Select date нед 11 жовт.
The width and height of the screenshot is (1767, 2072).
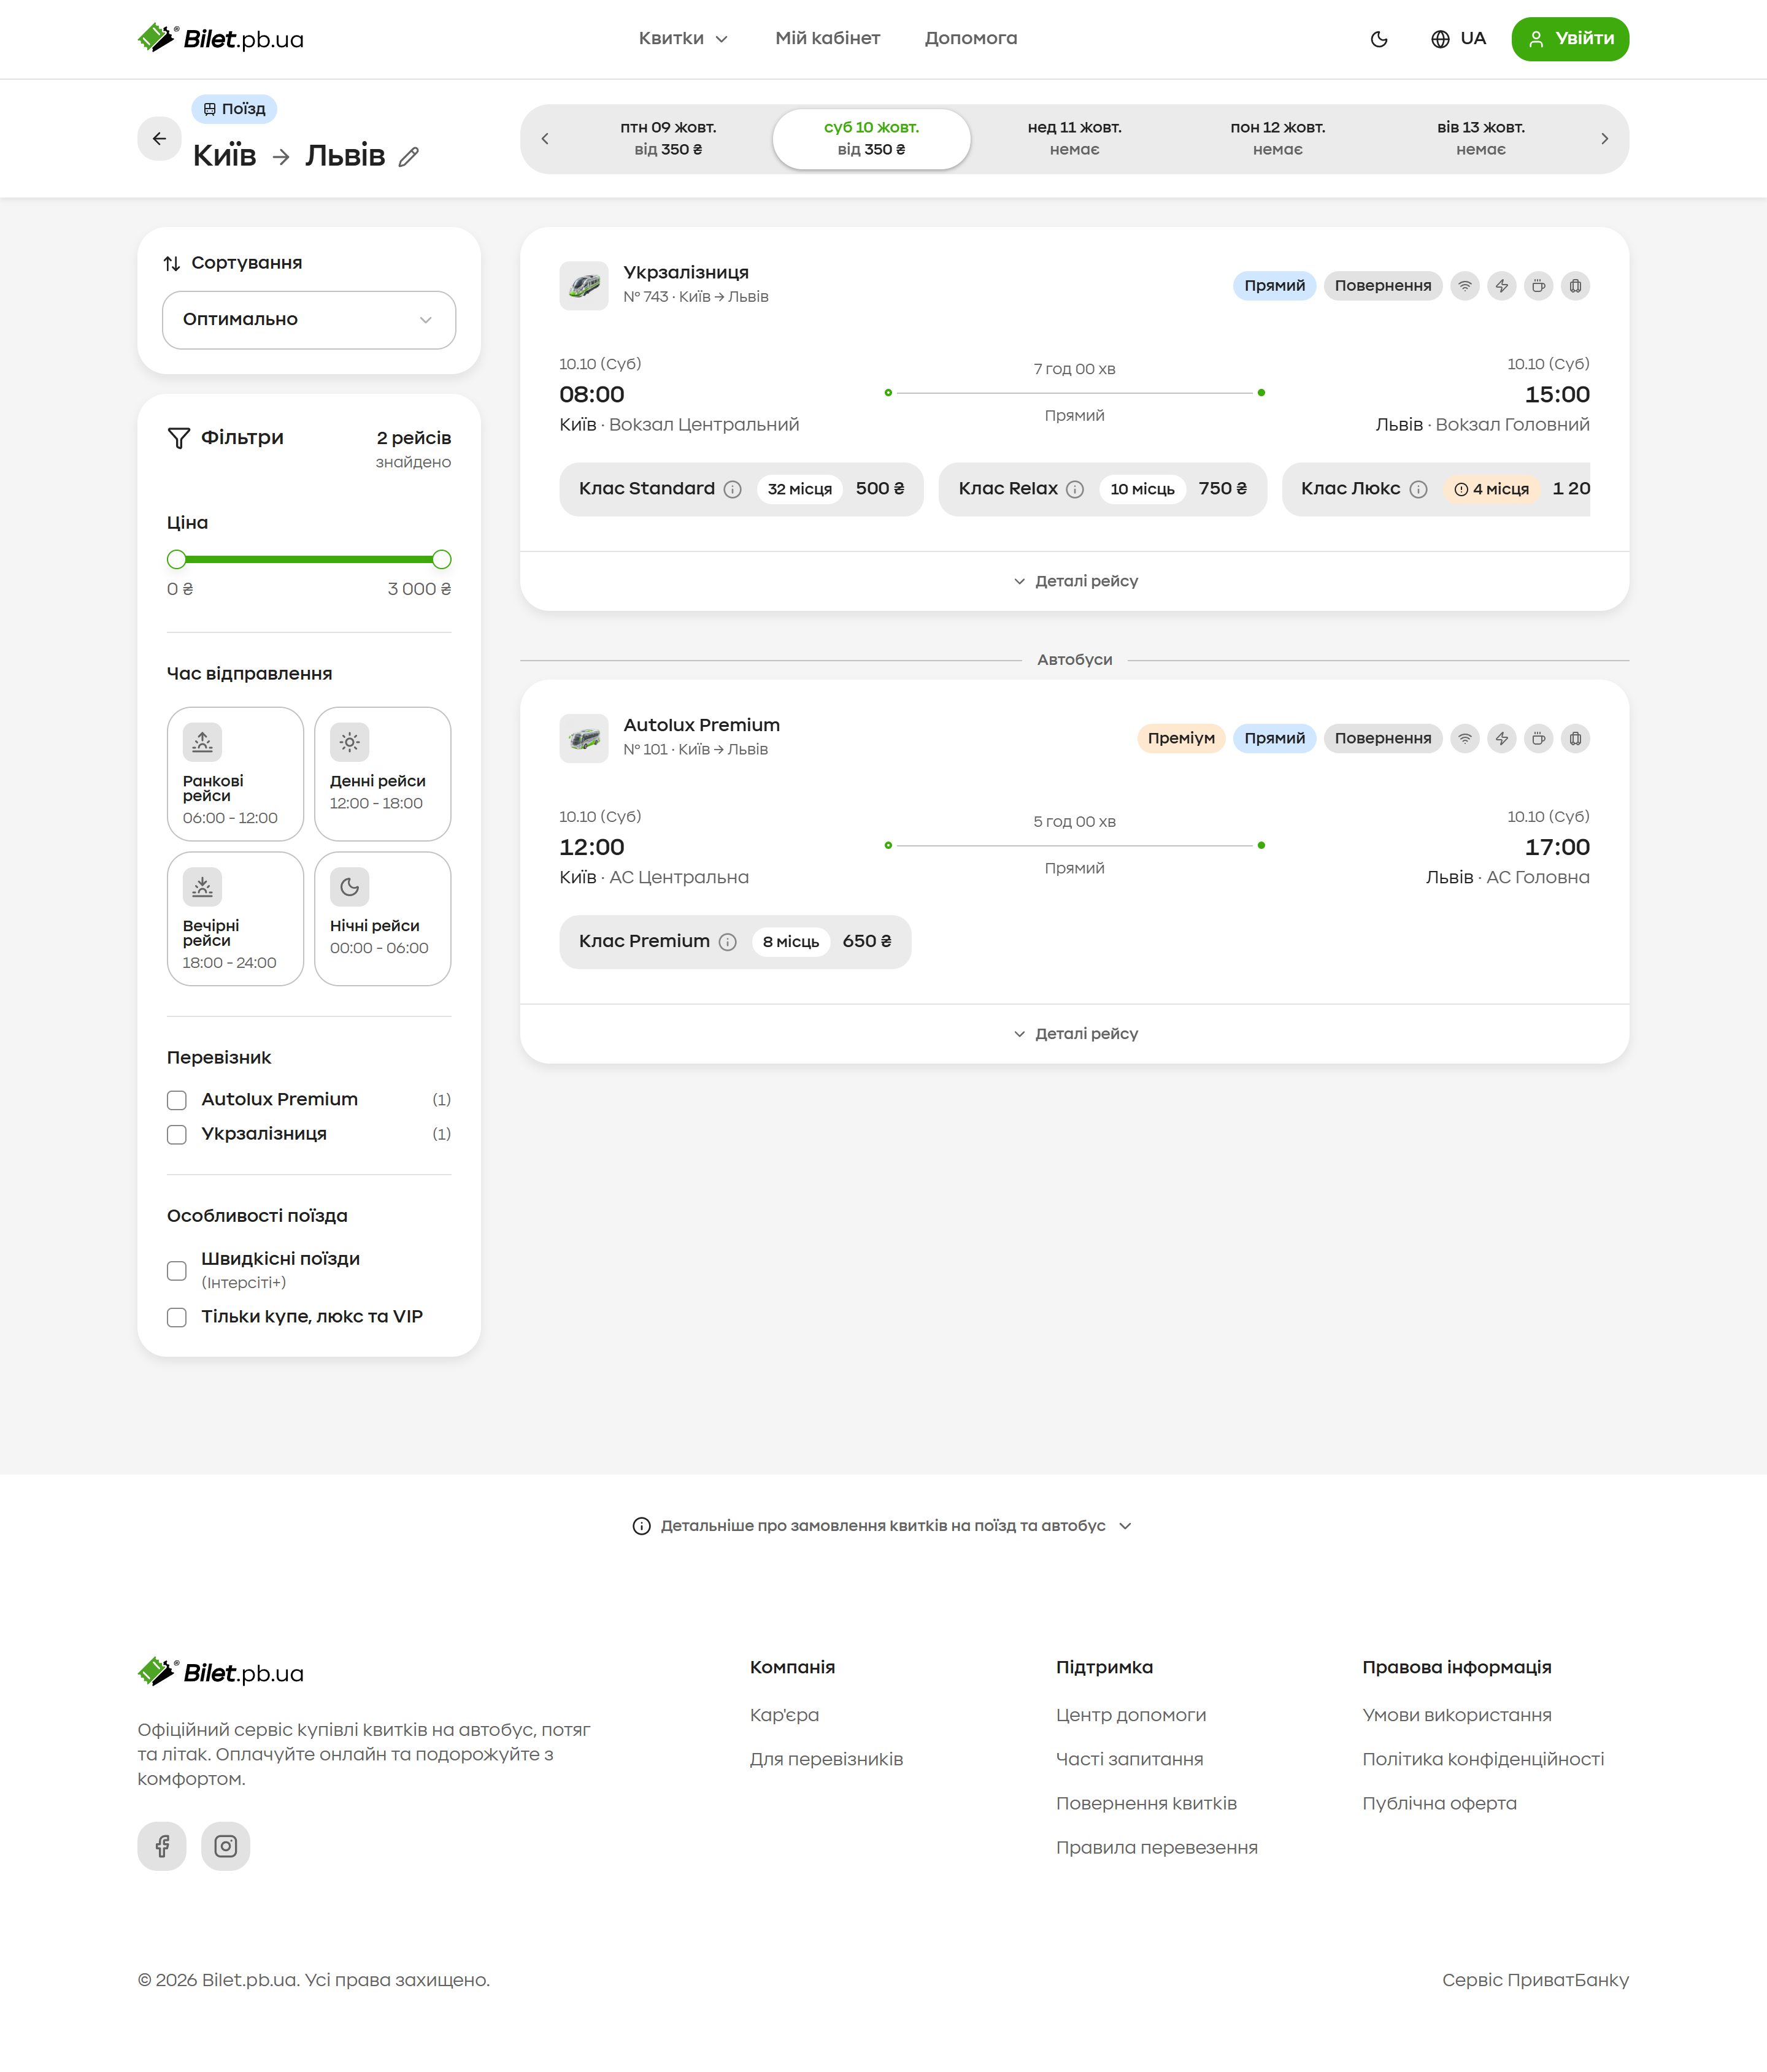pyautogui.click(x=1075, y=139)
